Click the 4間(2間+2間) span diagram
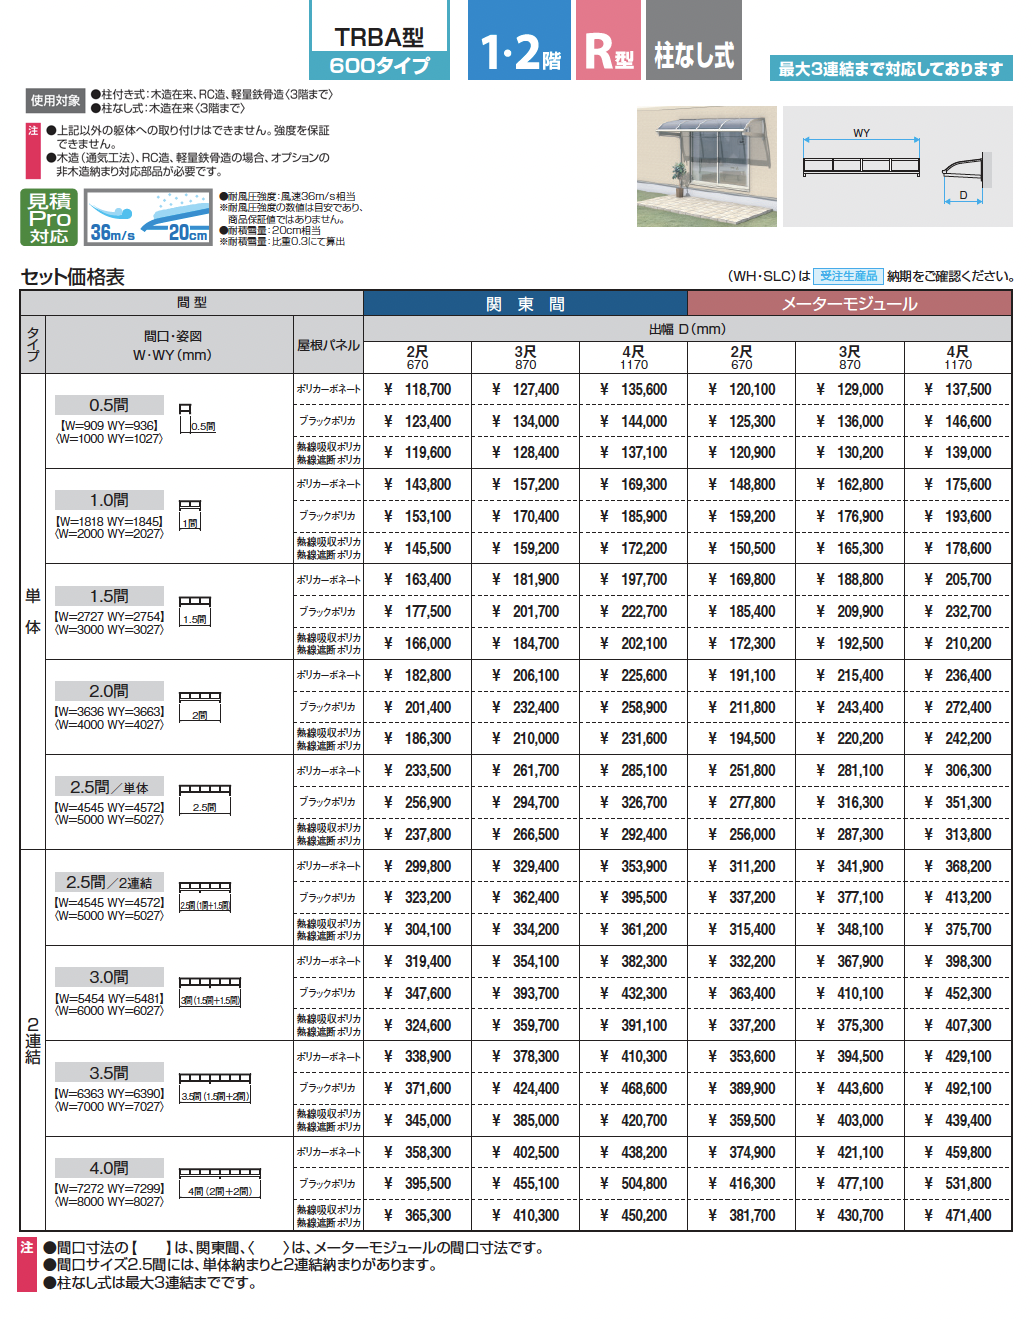Screen dimensions: 1032x1320 click(x=220, y=1183)
